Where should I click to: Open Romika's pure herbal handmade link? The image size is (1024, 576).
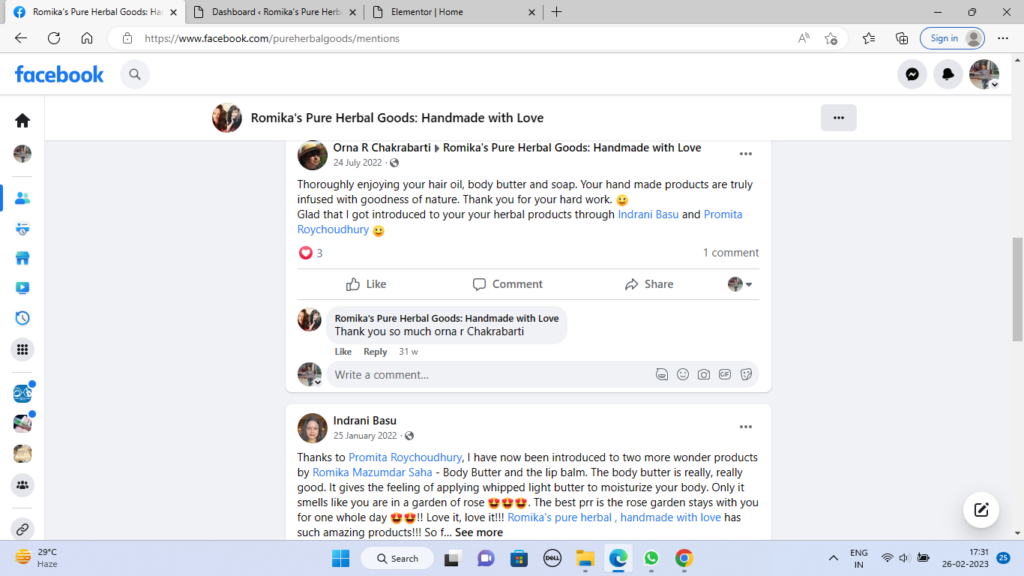pyautogui.click(x=614, y=517)
